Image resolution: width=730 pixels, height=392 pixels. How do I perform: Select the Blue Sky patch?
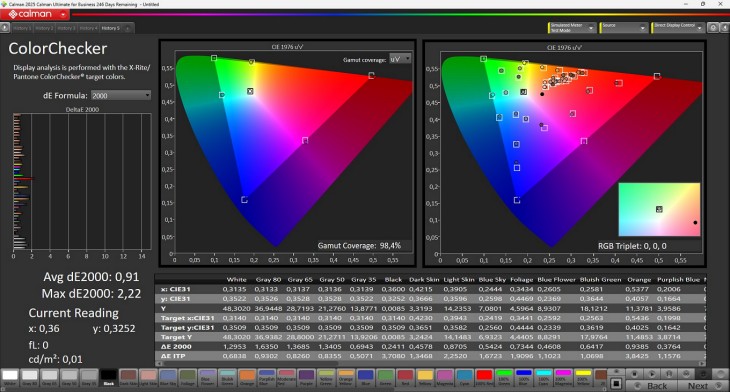point(168,378)
